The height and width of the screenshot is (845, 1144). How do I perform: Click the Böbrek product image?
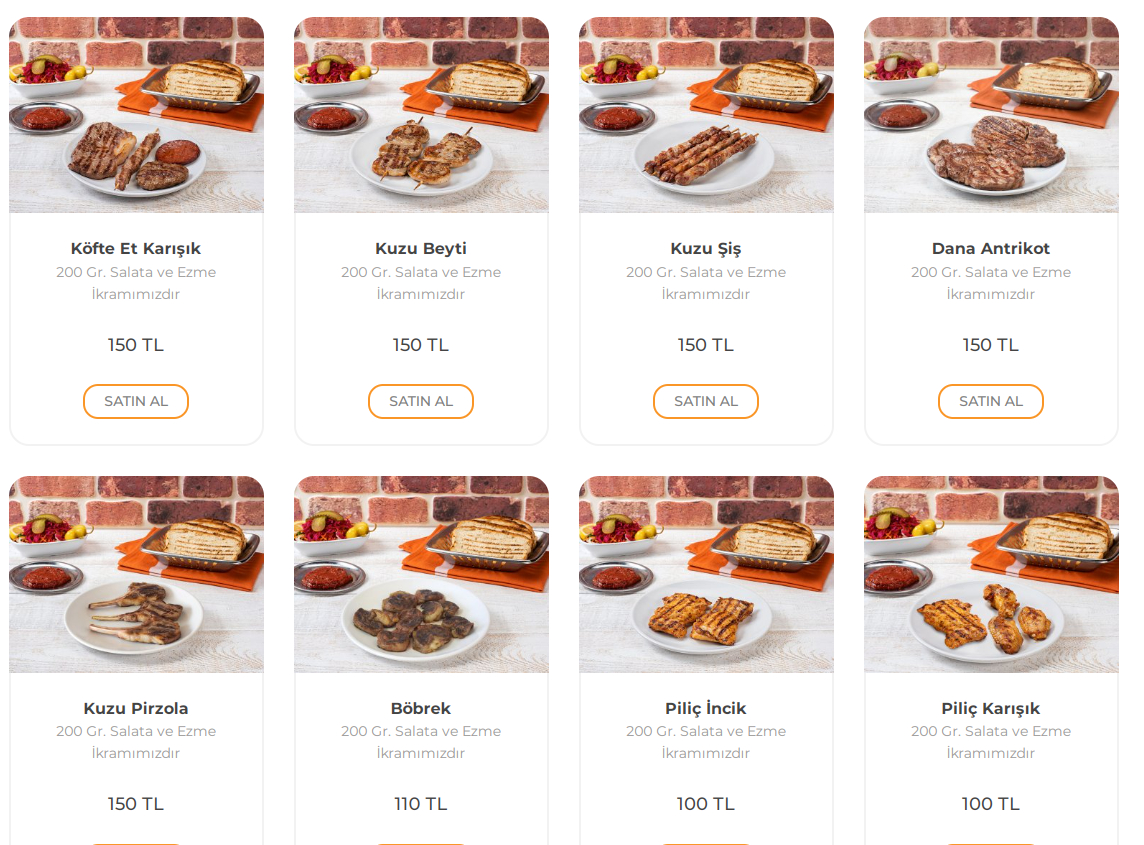(421, 574)
